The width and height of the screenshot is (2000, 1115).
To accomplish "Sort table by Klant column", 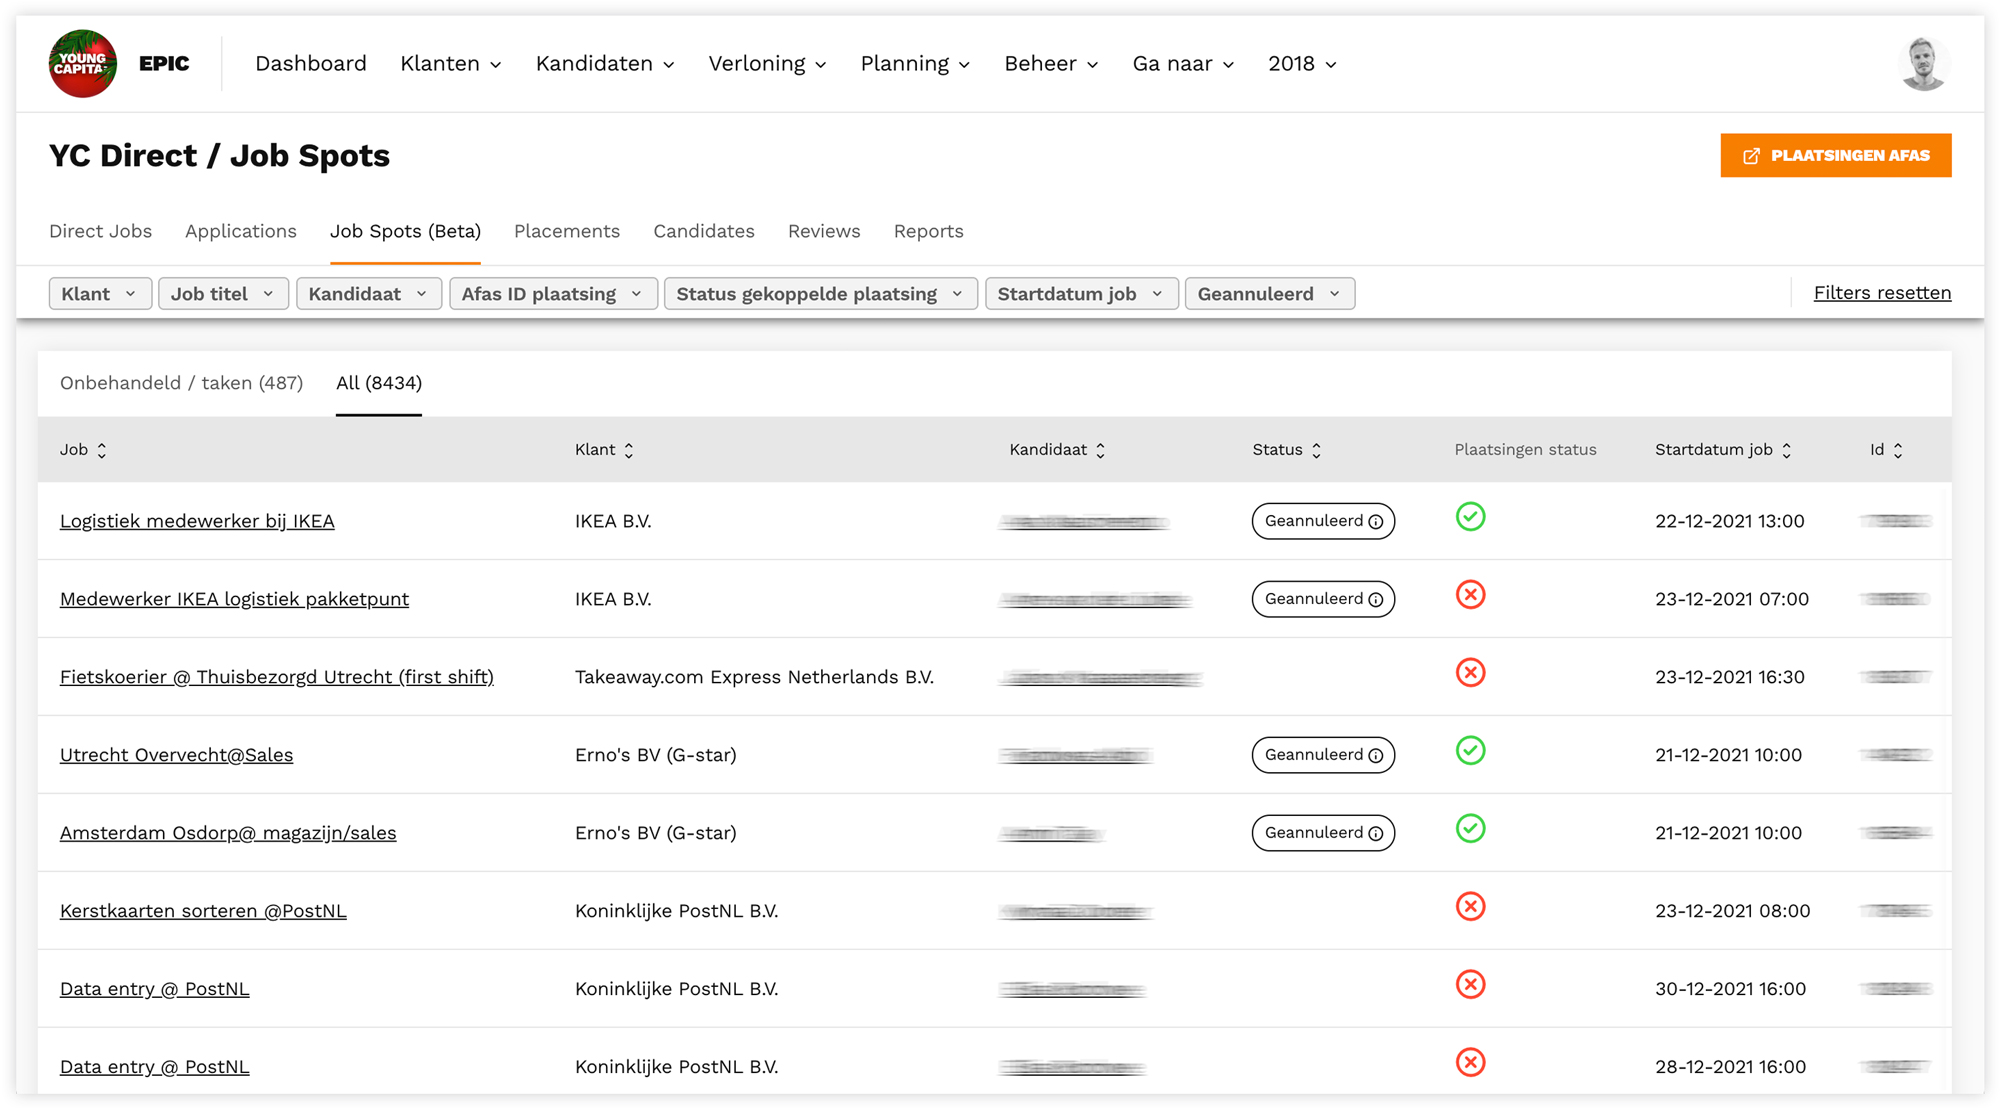I will (604, 450).
